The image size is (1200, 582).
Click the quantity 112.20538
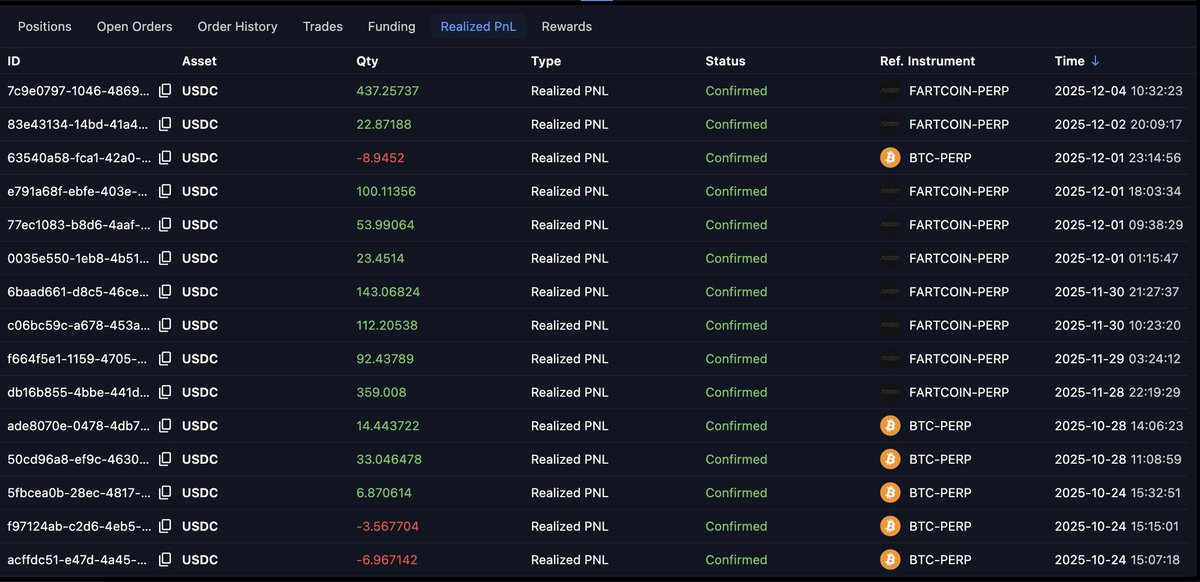pyautogui.click(x=387, y=326)
